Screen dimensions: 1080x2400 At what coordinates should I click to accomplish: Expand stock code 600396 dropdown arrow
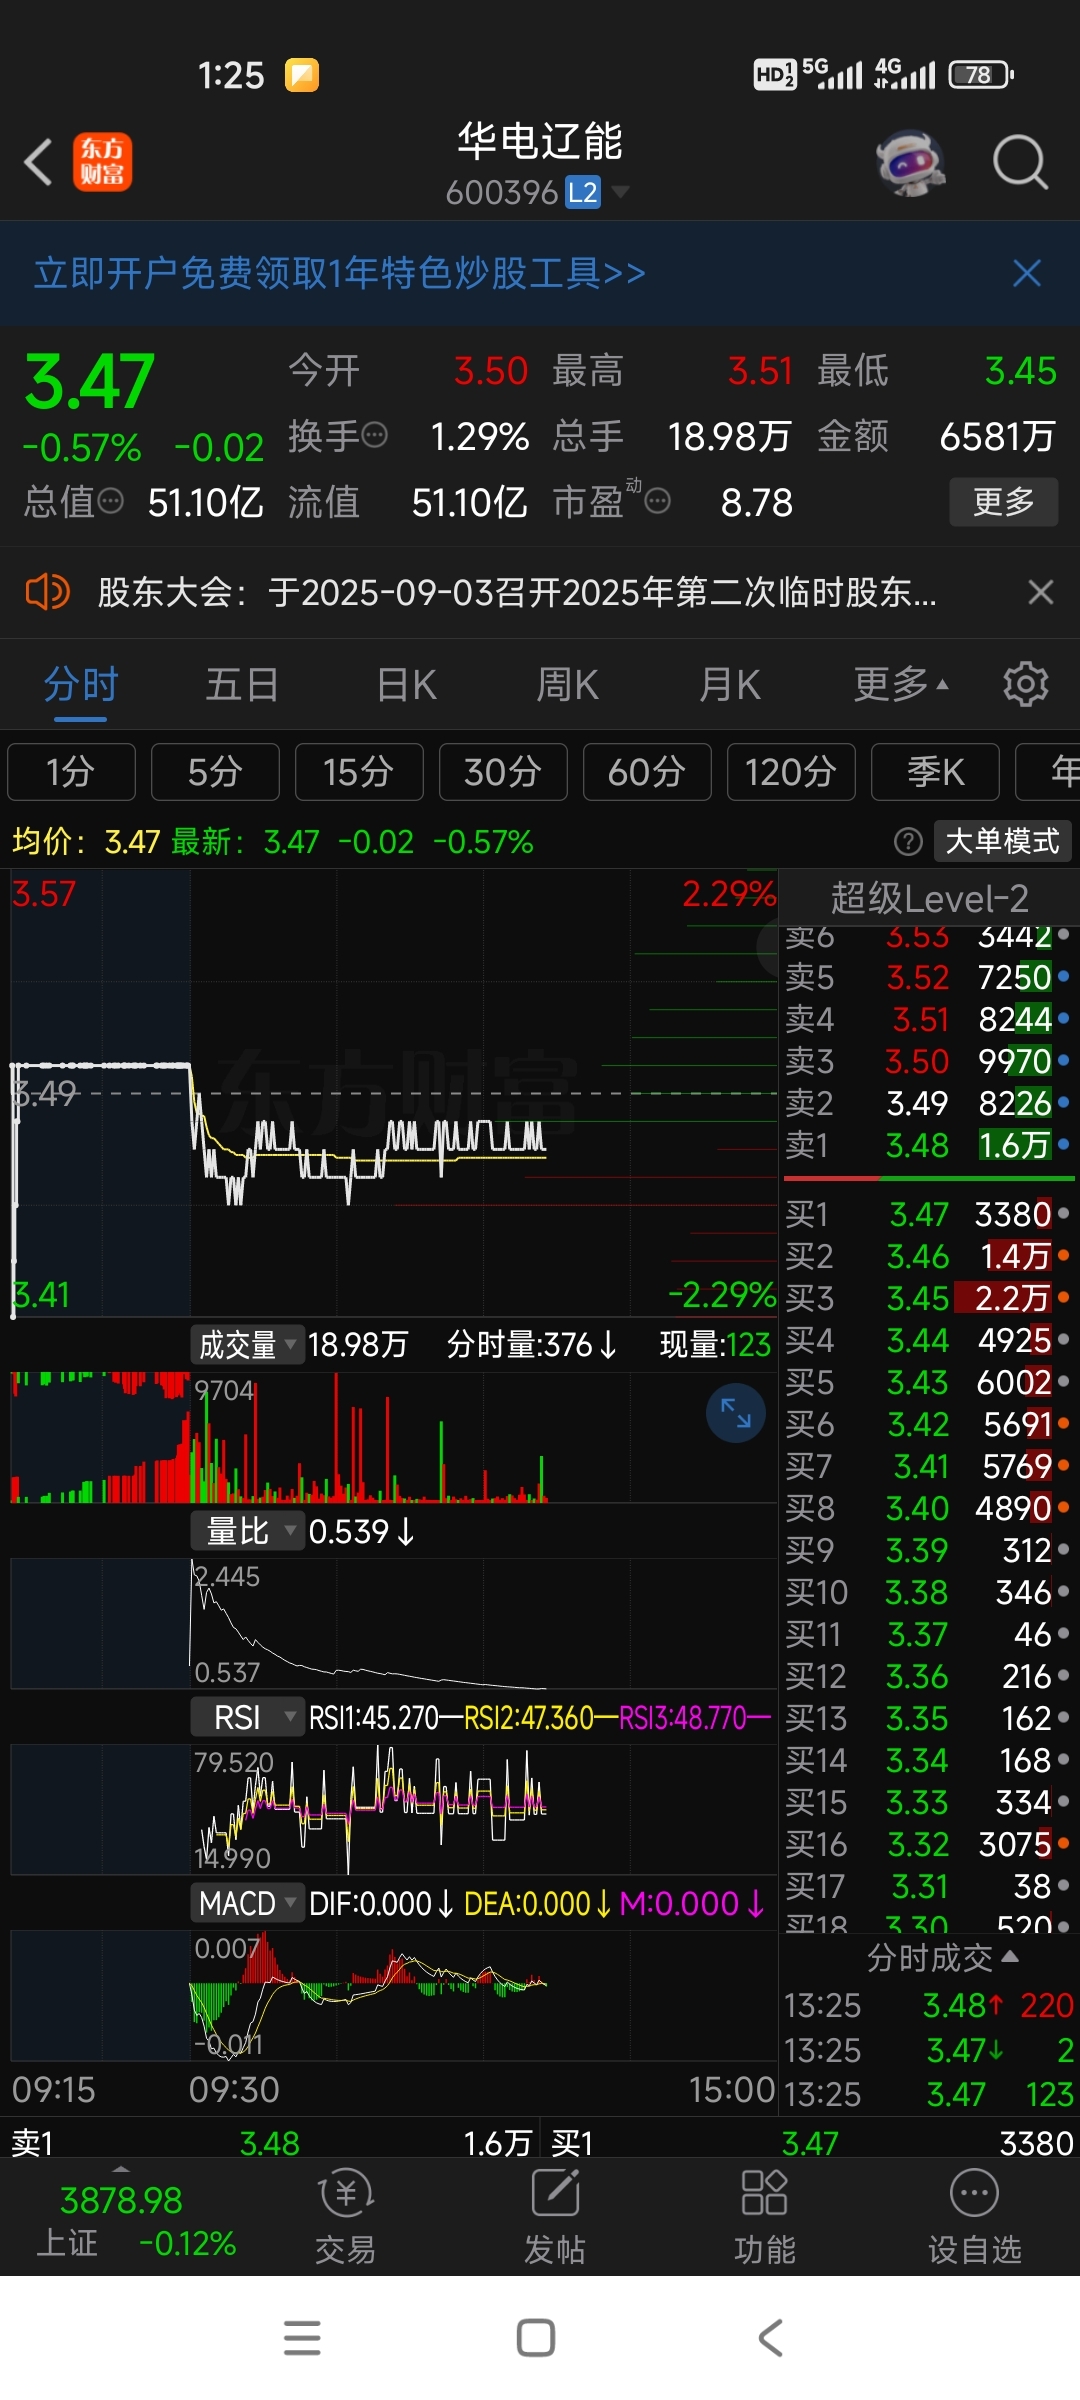tap(620, 192)
